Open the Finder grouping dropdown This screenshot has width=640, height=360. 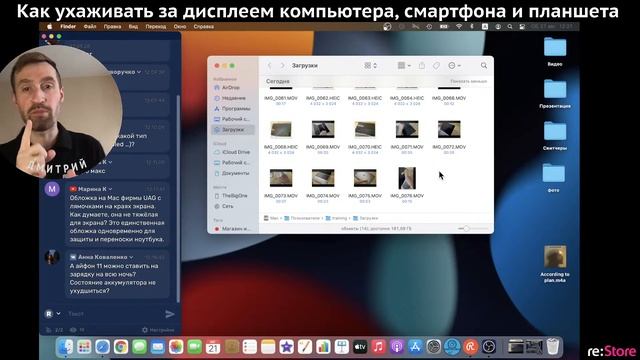click(x=404, y=65)
